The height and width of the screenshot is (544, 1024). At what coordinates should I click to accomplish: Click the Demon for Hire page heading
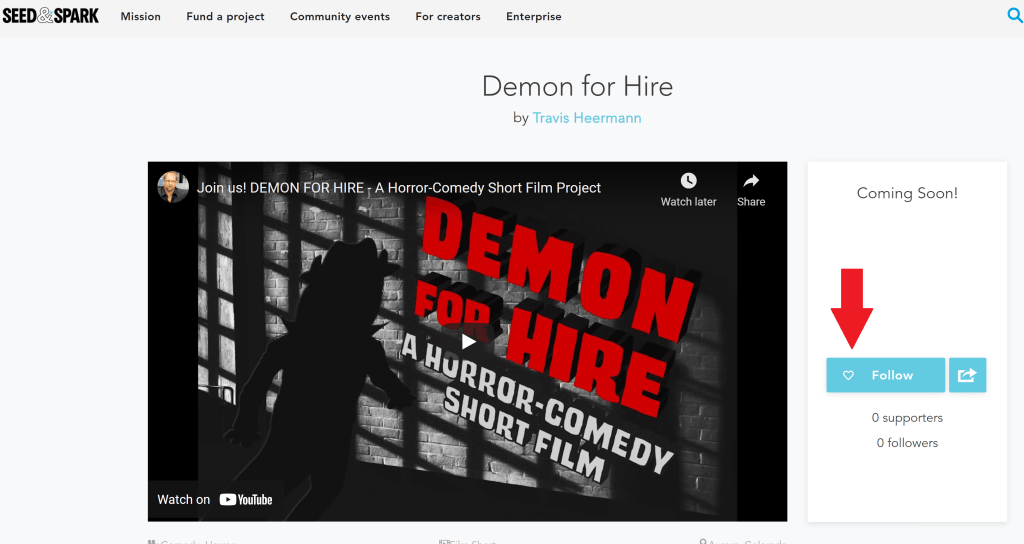(577, 86)
